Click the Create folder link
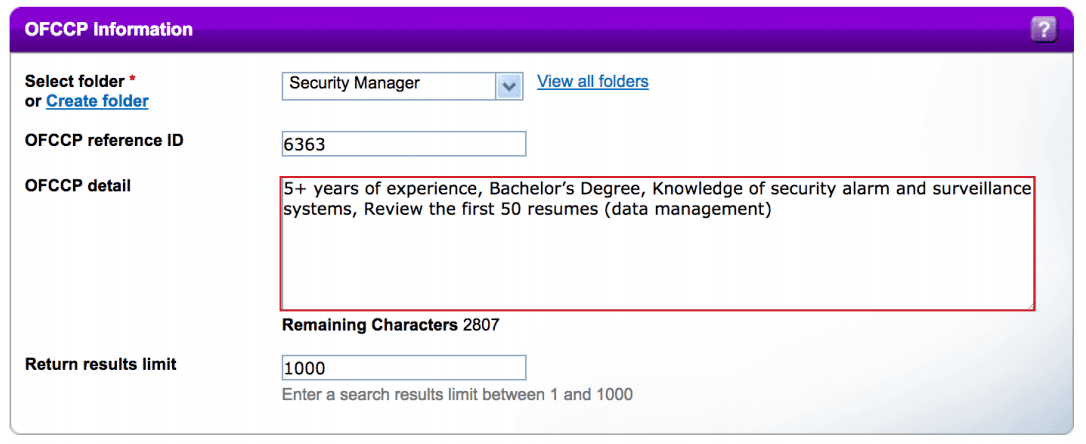This screenshot has width=1086, height=444. [97, 101]
